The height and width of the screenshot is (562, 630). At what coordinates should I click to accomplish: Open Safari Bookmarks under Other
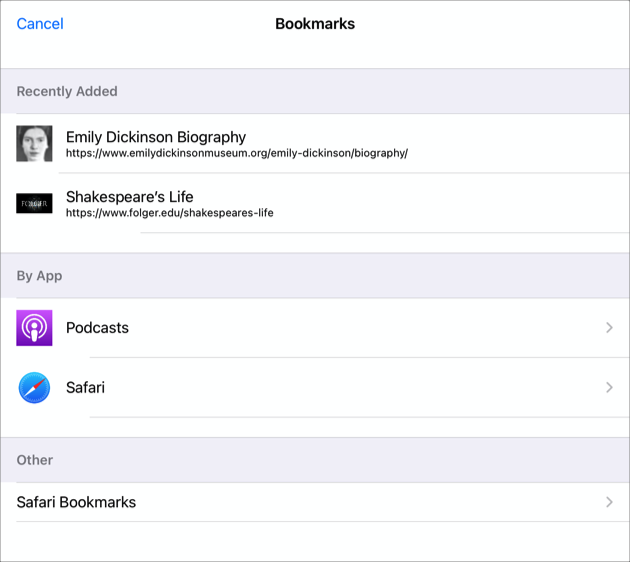(76, 502)
